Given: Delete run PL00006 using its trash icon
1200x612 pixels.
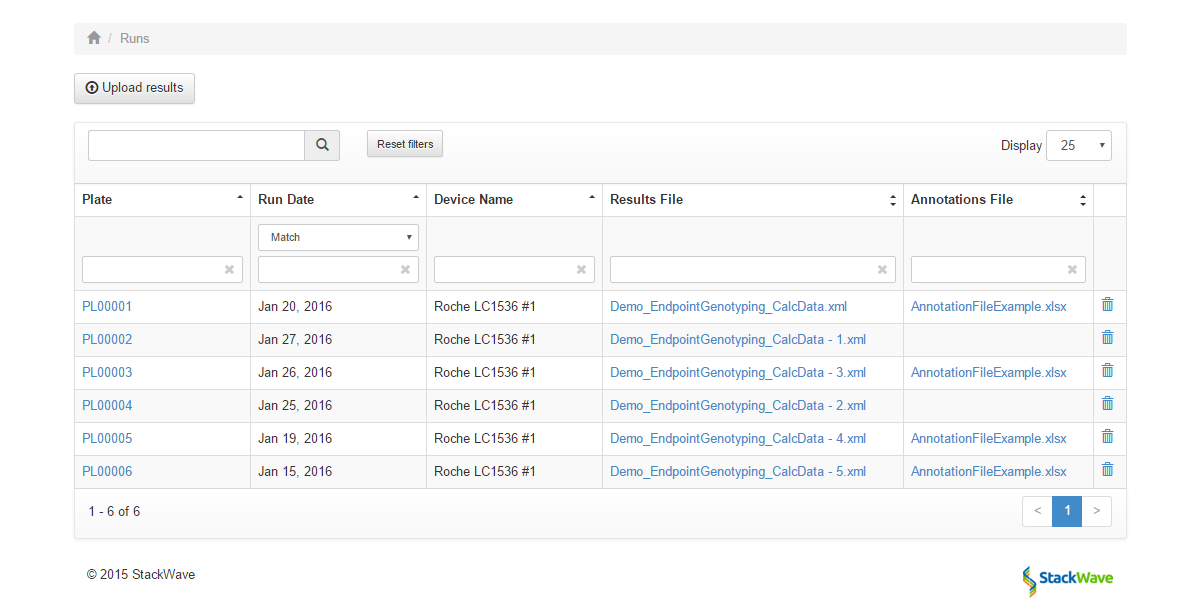Looking at the screenshot, I should (1107, 469).
